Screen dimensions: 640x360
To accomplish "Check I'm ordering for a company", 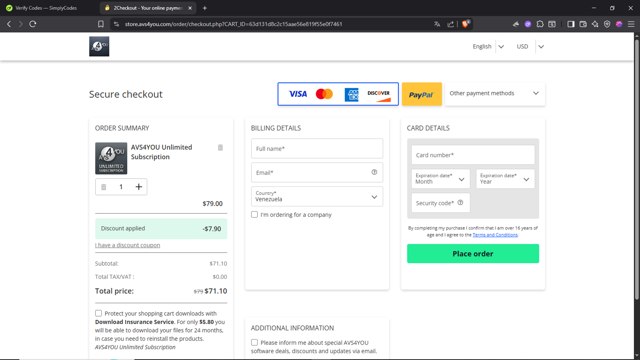I will (x=254, y=214).
